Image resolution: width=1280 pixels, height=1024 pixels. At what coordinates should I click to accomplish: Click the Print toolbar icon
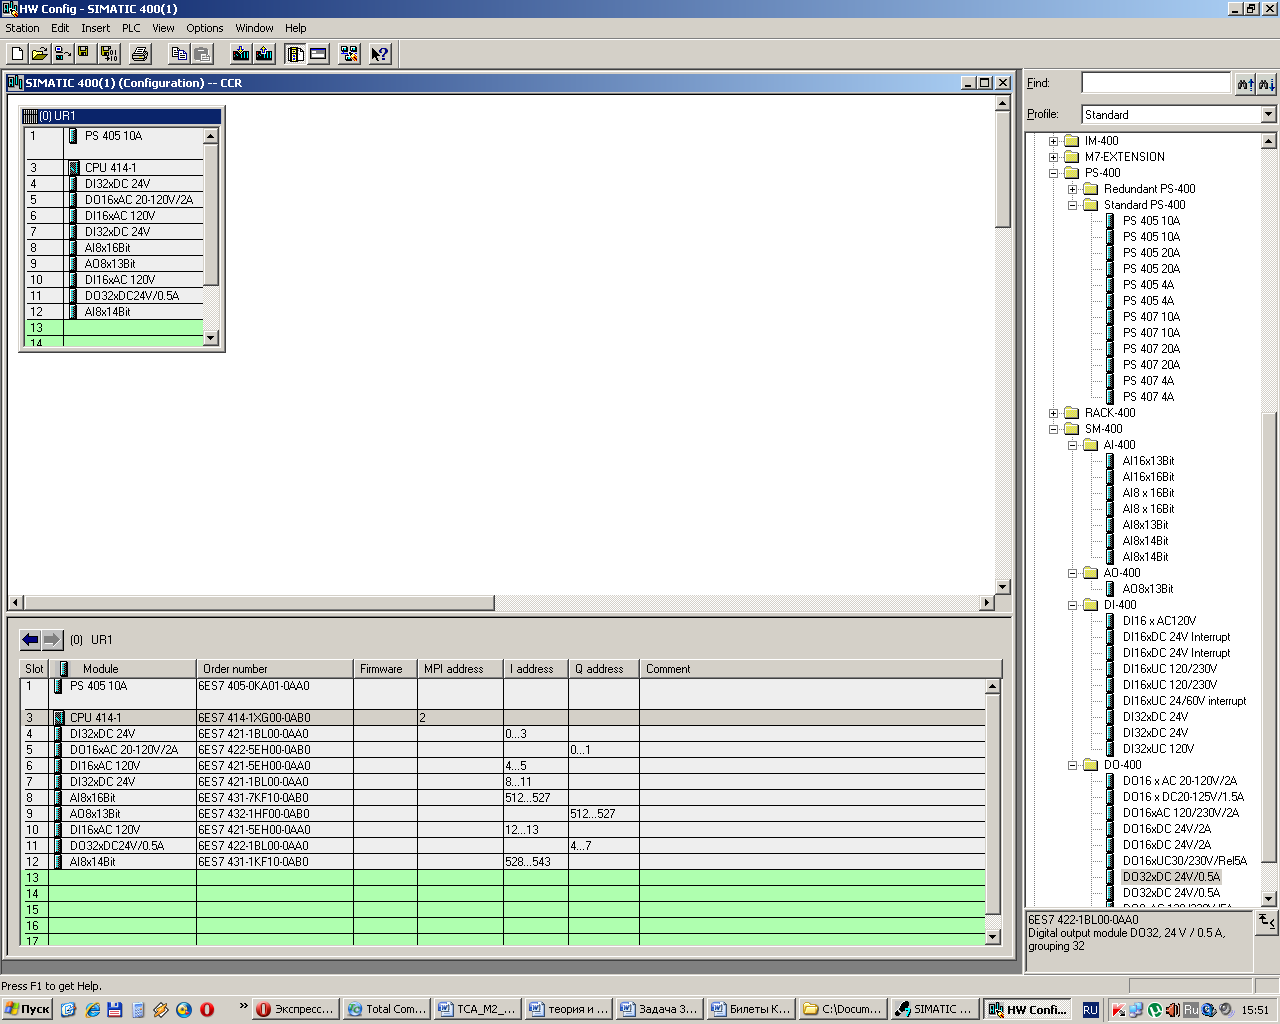(x=140, y=54)
